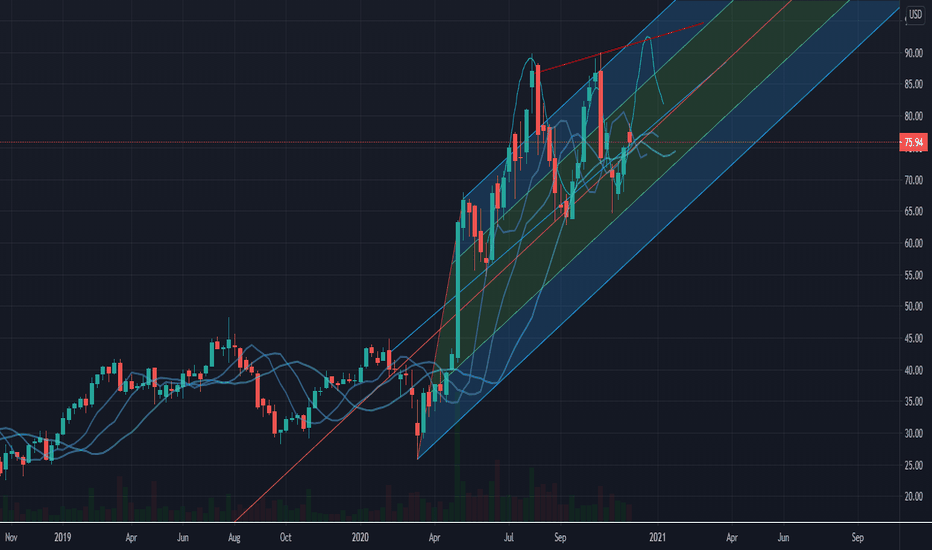The height and width of the screenshot is (550, 932).
Task: Open the USD currency selector
Action: tap(915, 14)
